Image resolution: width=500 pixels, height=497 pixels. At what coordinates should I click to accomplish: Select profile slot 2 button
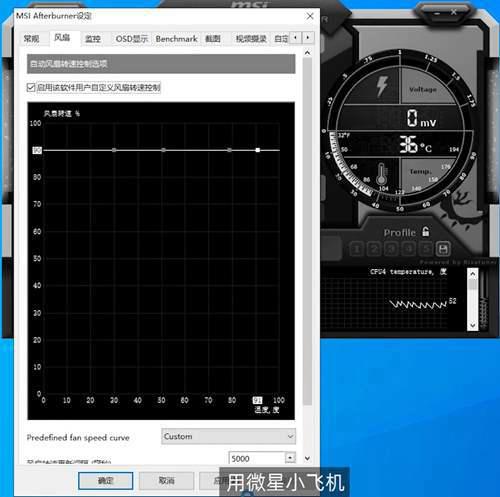pos(374,249)
